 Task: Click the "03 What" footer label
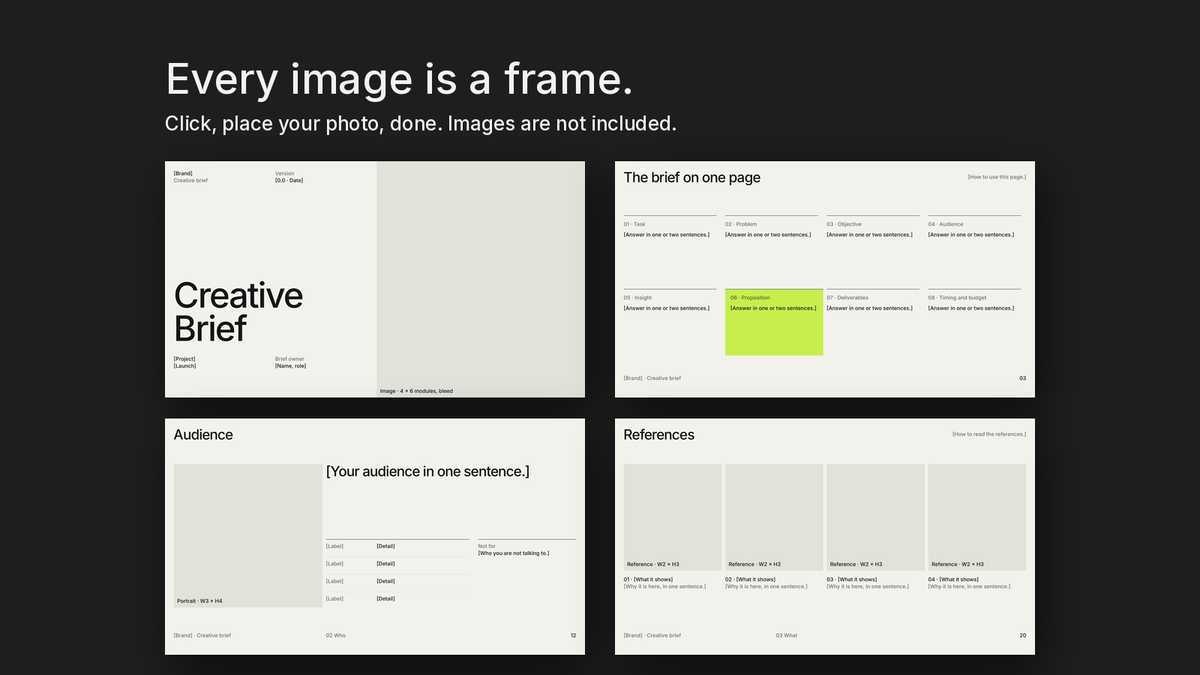(787, 635)
